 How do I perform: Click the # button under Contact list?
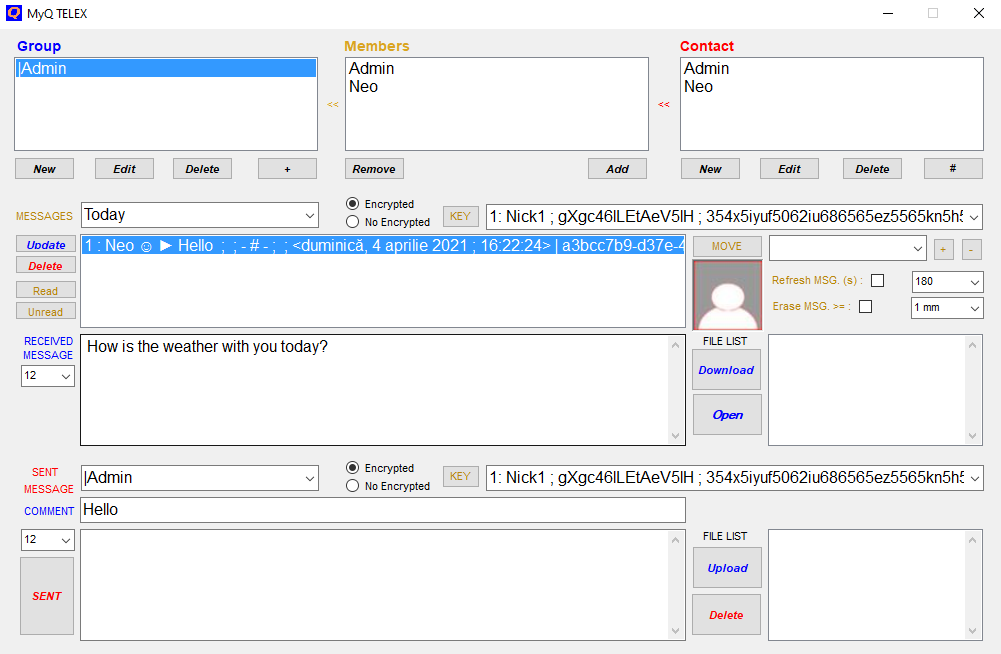953,169
